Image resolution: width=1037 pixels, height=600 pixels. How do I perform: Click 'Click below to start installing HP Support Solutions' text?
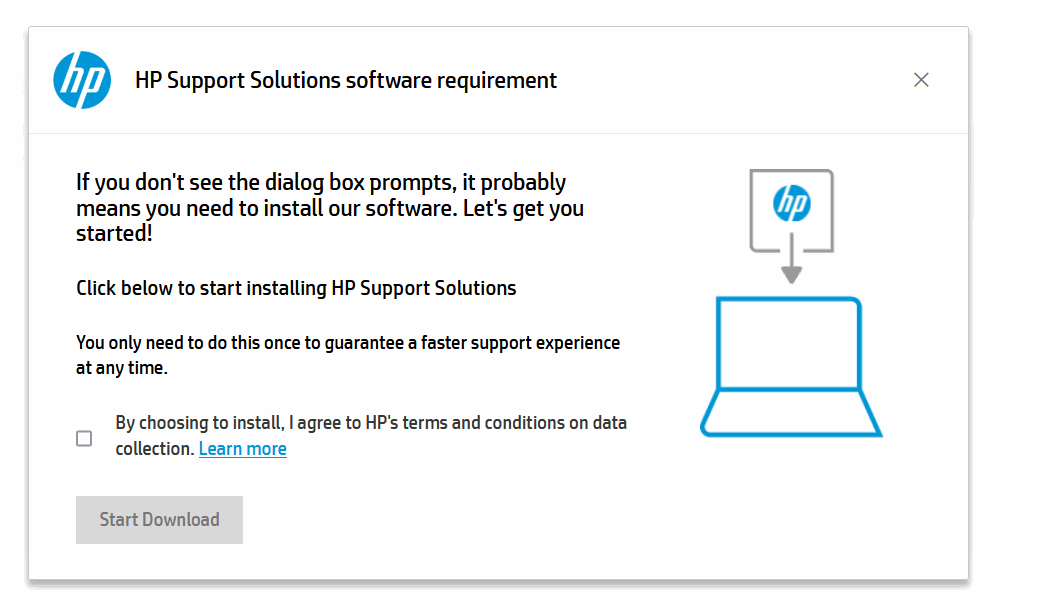(x=296, y=289)
